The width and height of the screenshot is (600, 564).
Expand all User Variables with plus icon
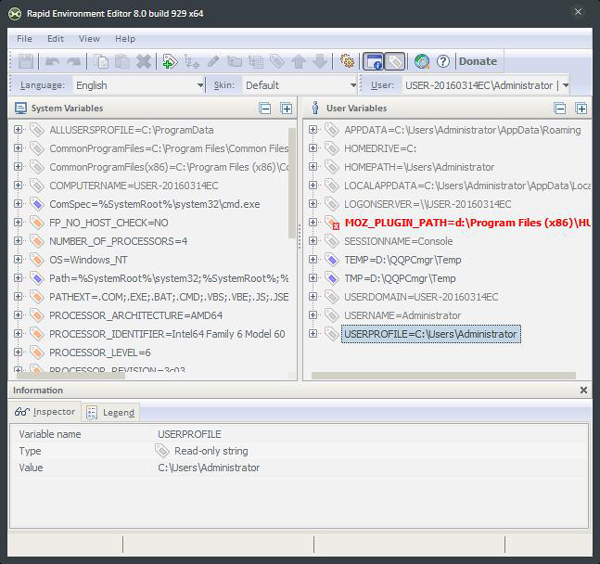pyautogui.click(x=581, y=108)
